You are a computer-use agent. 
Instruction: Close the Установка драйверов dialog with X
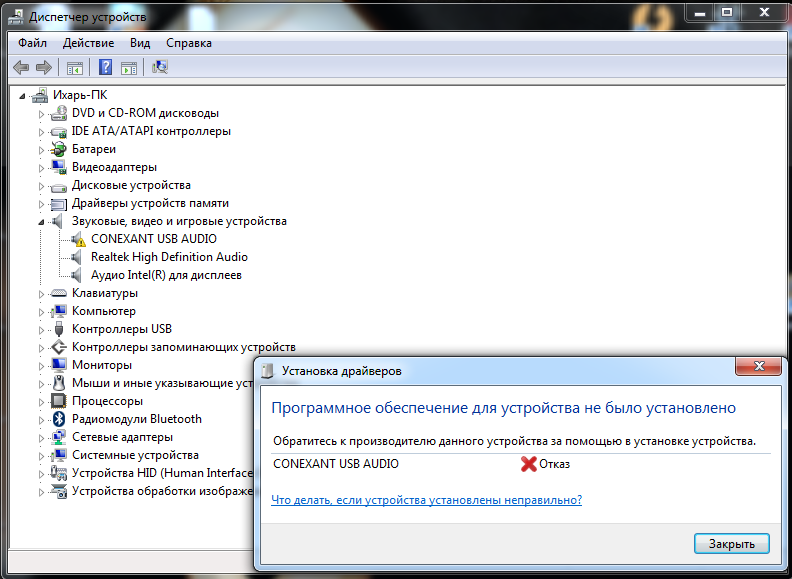tap(759, 366)
